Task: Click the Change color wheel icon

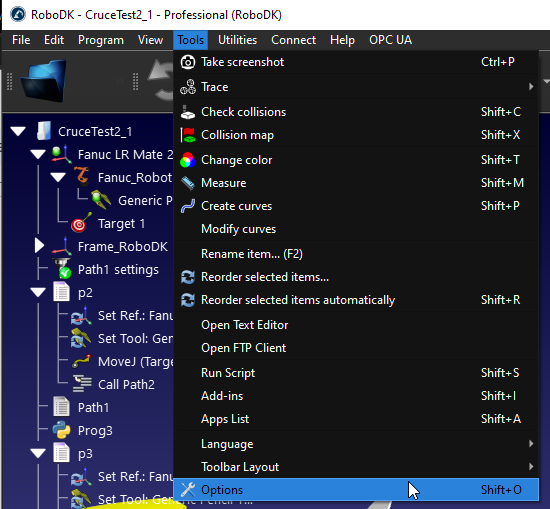Action: (188, 160)
